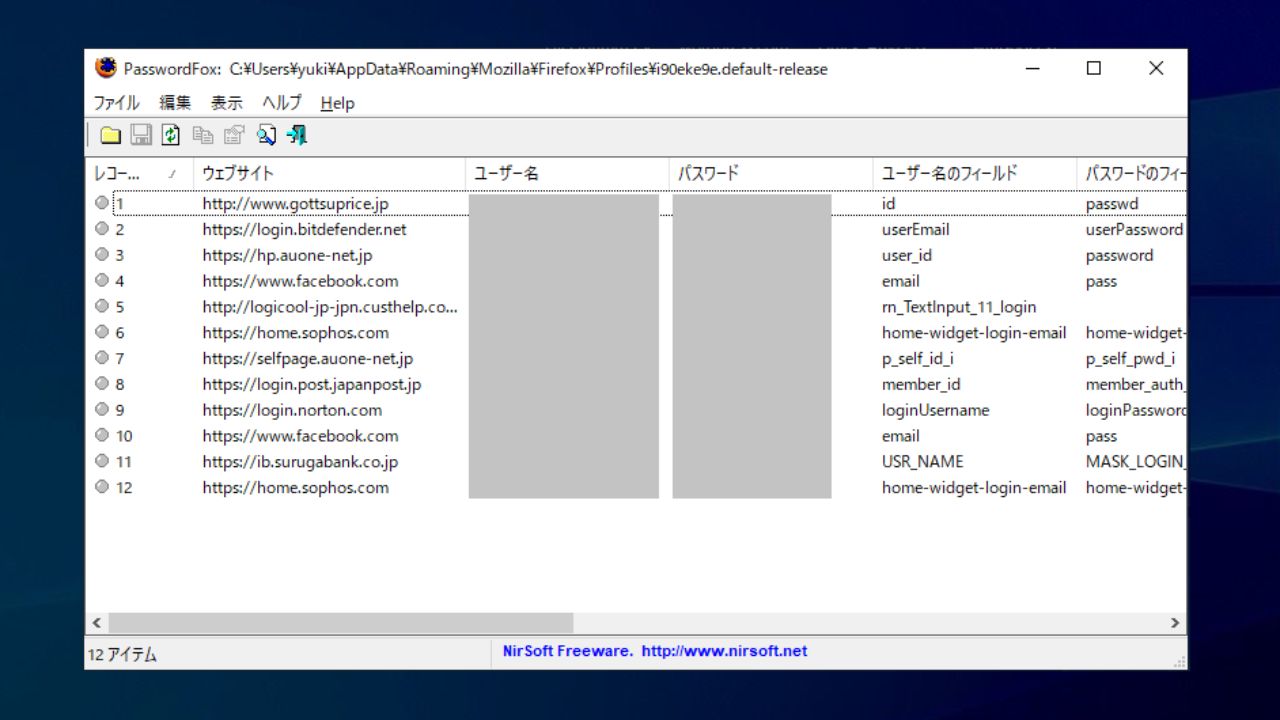Image resolution: width=1280 pixels, height=720 pixels.
Task: Click the p_self_id_i cell
Action: [917, 358]
